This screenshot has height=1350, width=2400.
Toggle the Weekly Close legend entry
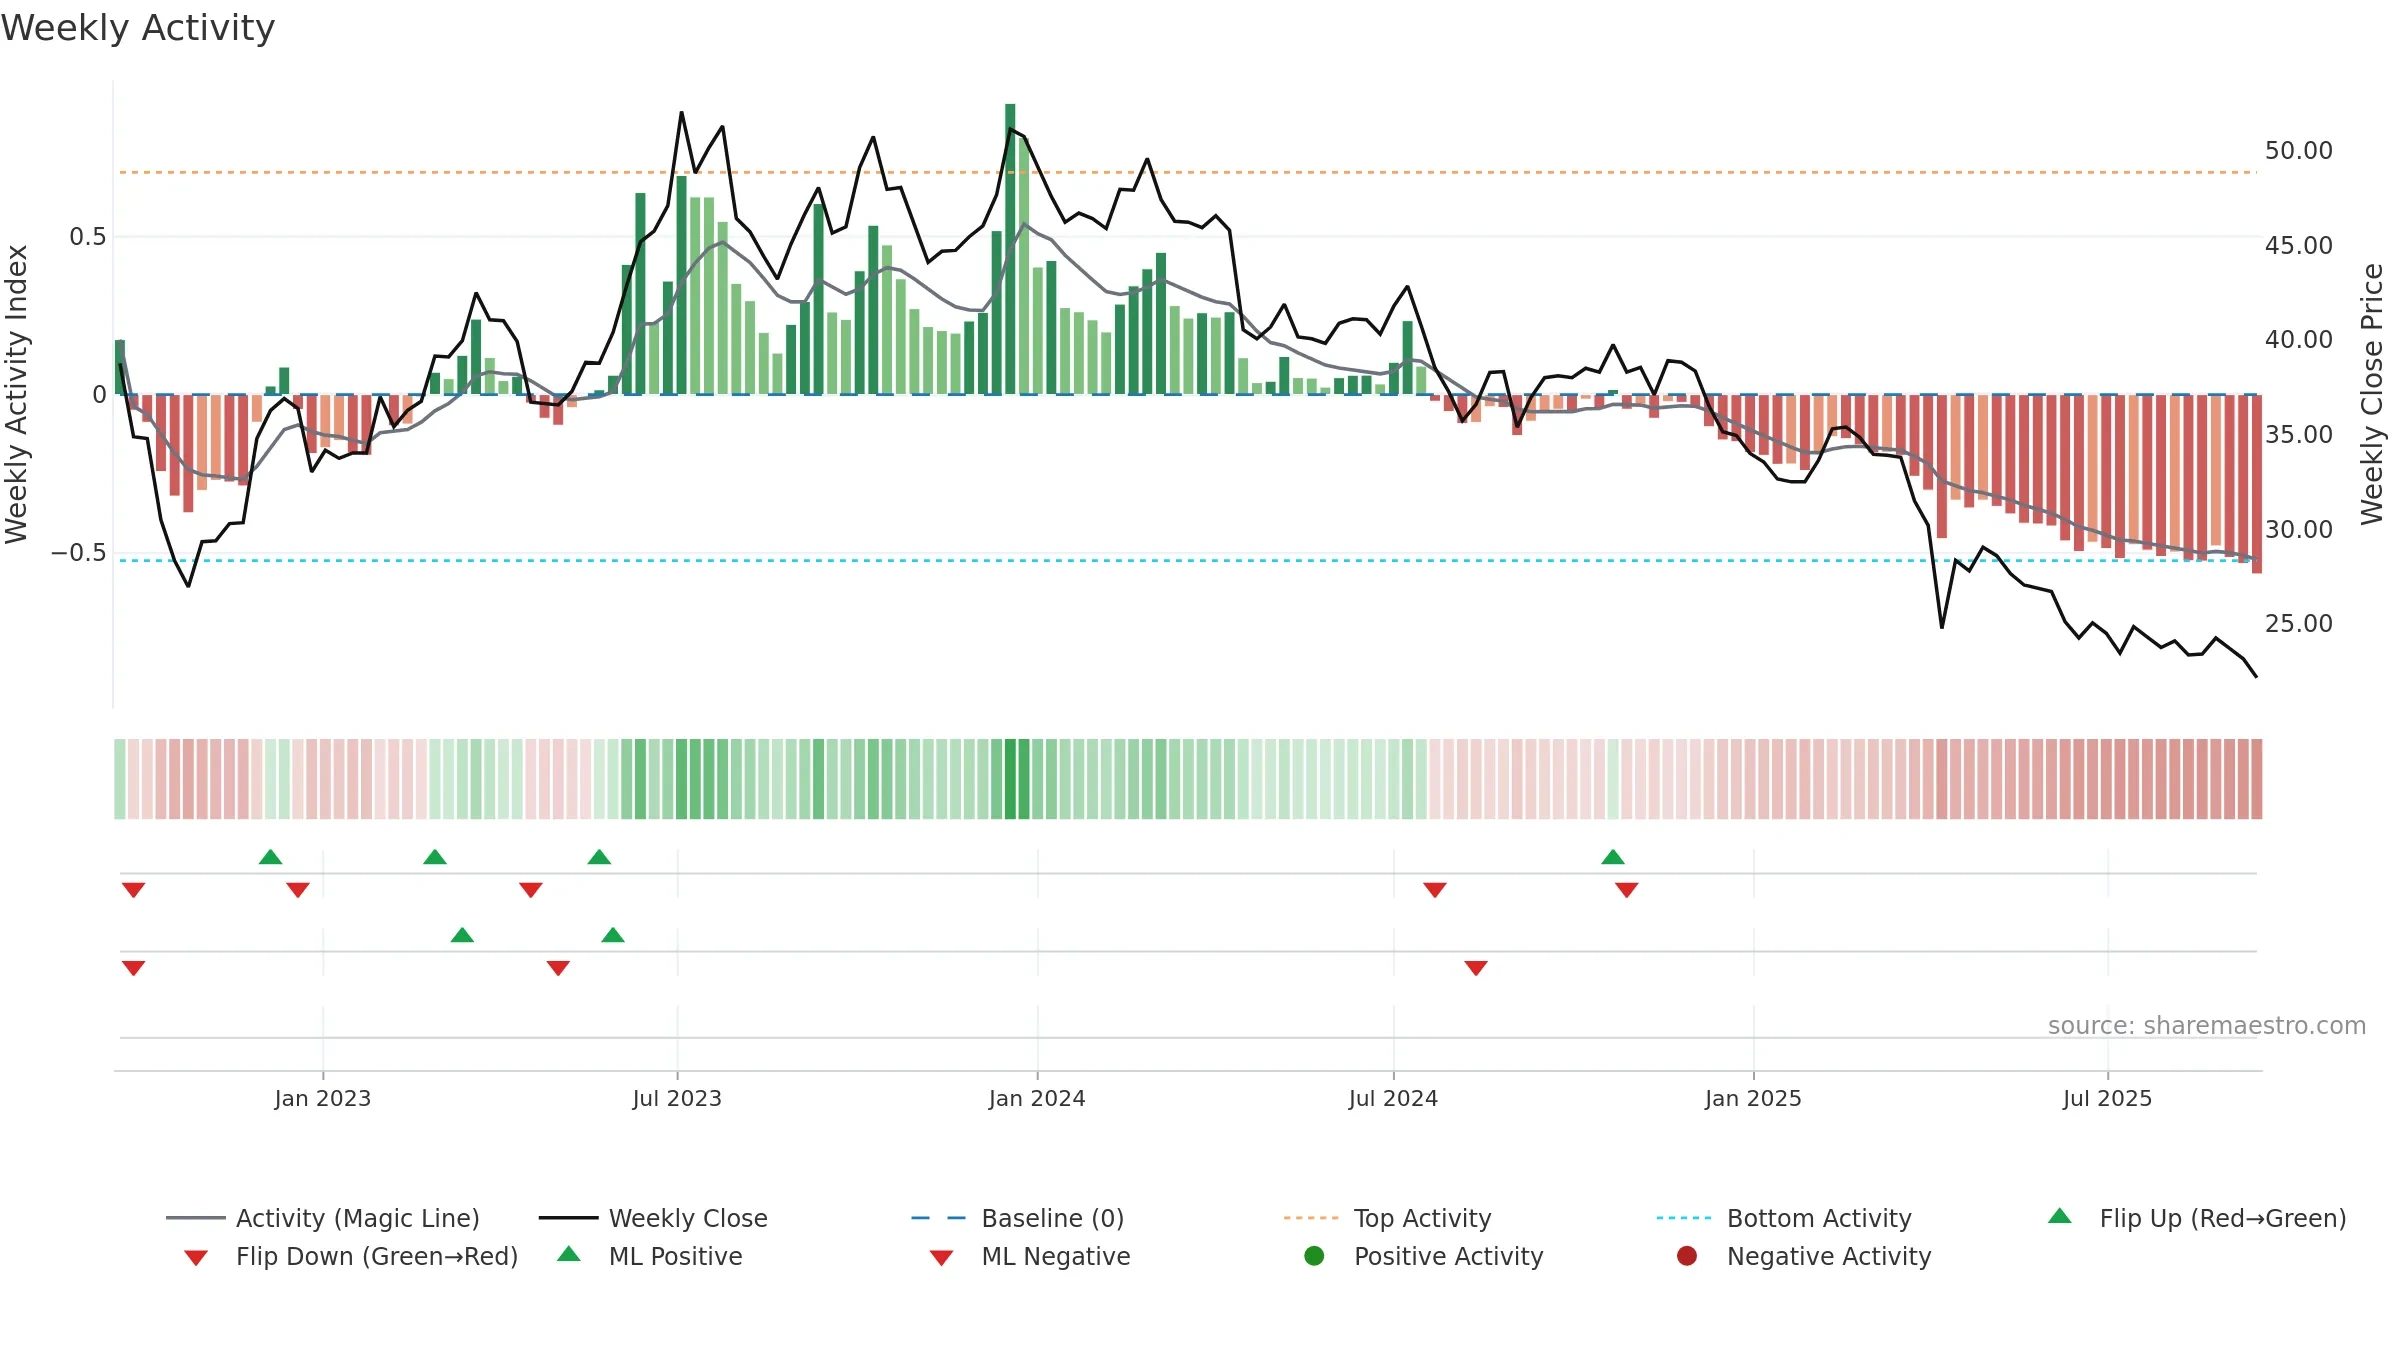tap(653, 1218)
